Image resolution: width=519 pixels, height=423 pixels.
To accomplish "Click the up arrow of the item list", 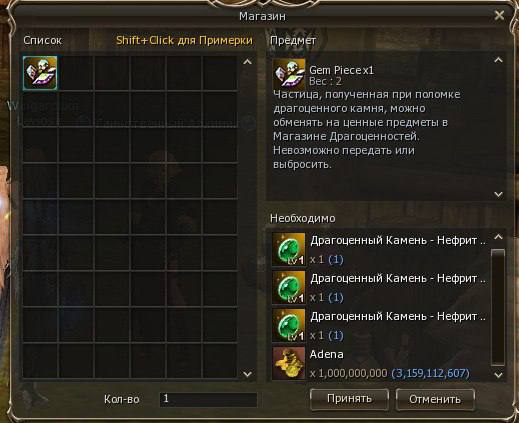I will tap(247, 62).
